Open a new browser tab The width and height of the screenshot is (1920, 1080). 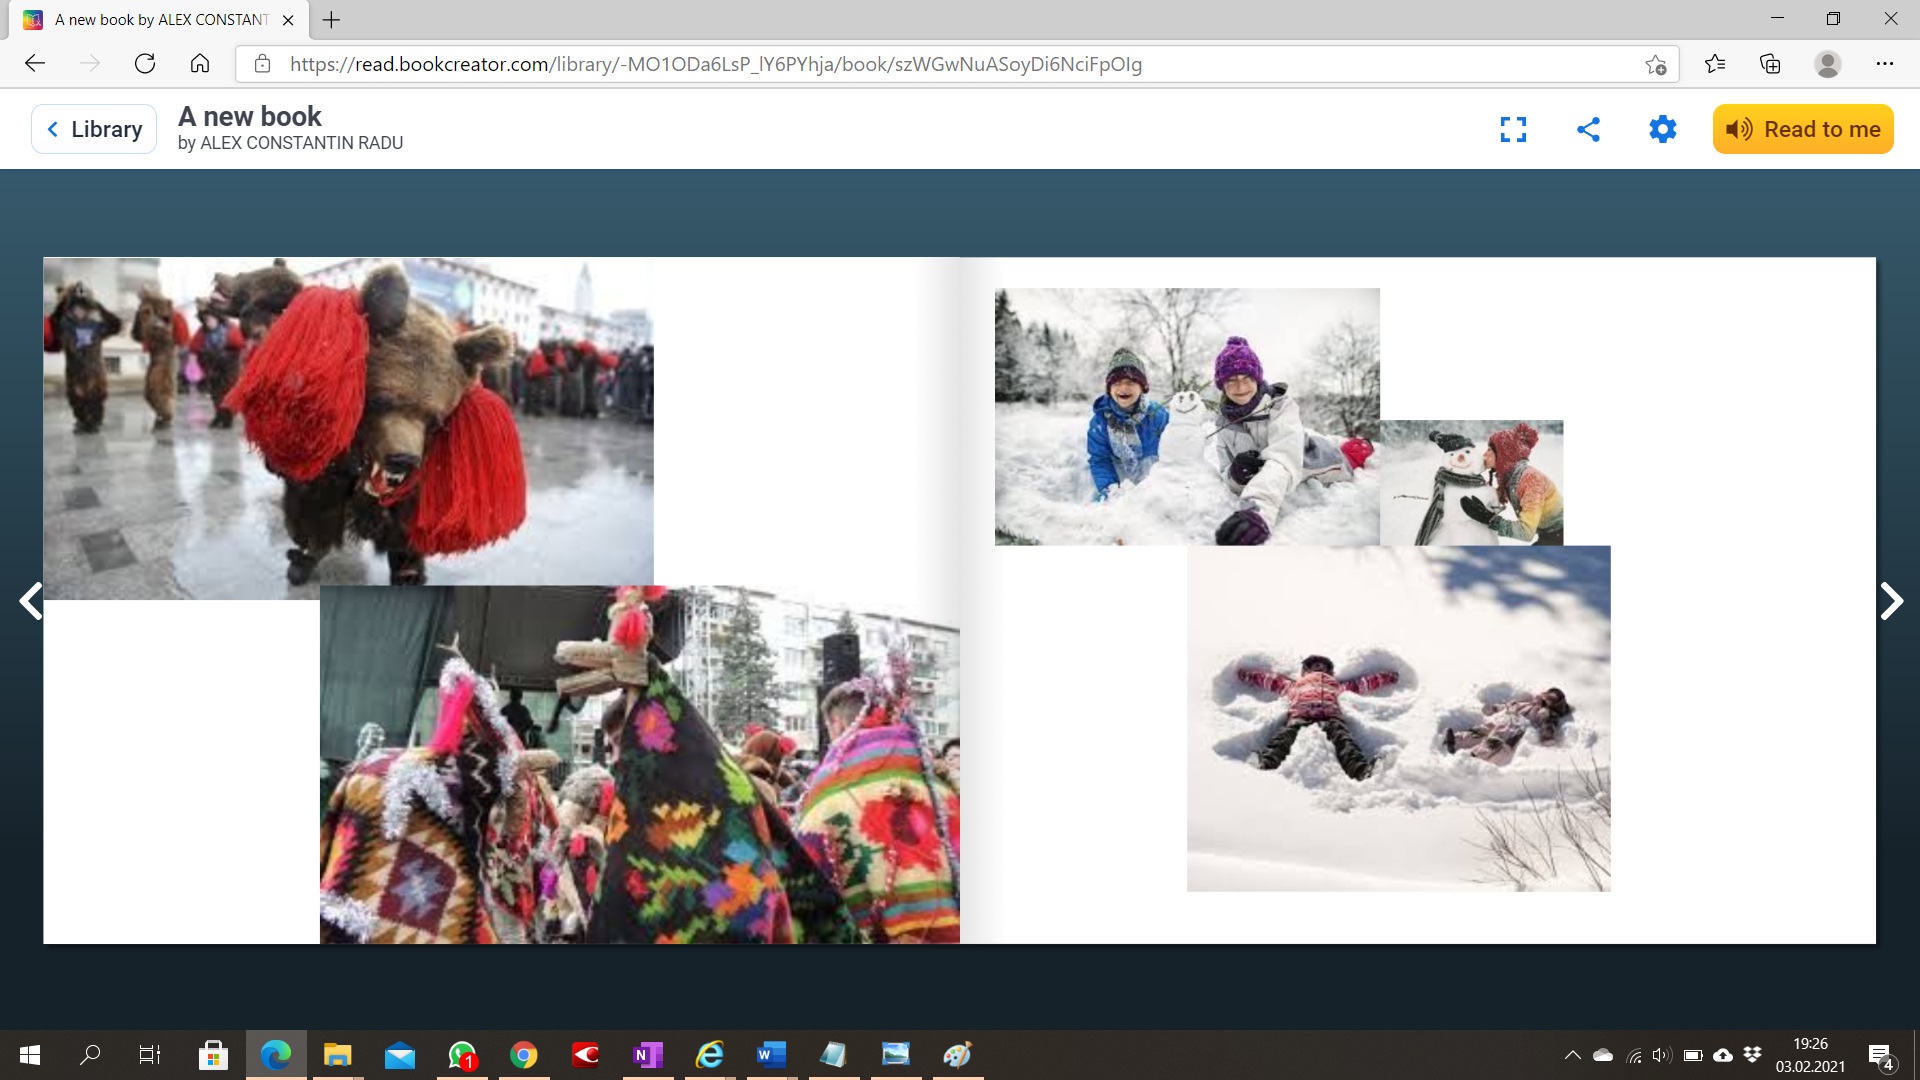coord(331,19)
